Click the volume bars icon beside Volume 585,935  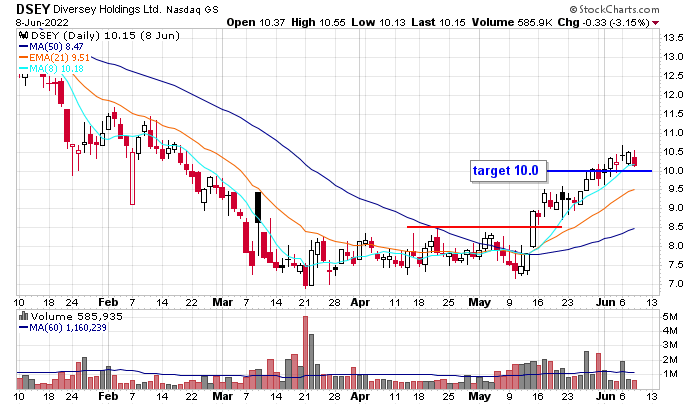pos(24,316)
